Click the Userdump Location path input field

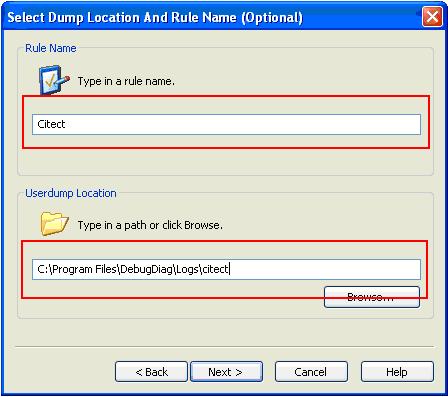pyautogui.click(x=226, y=269)
